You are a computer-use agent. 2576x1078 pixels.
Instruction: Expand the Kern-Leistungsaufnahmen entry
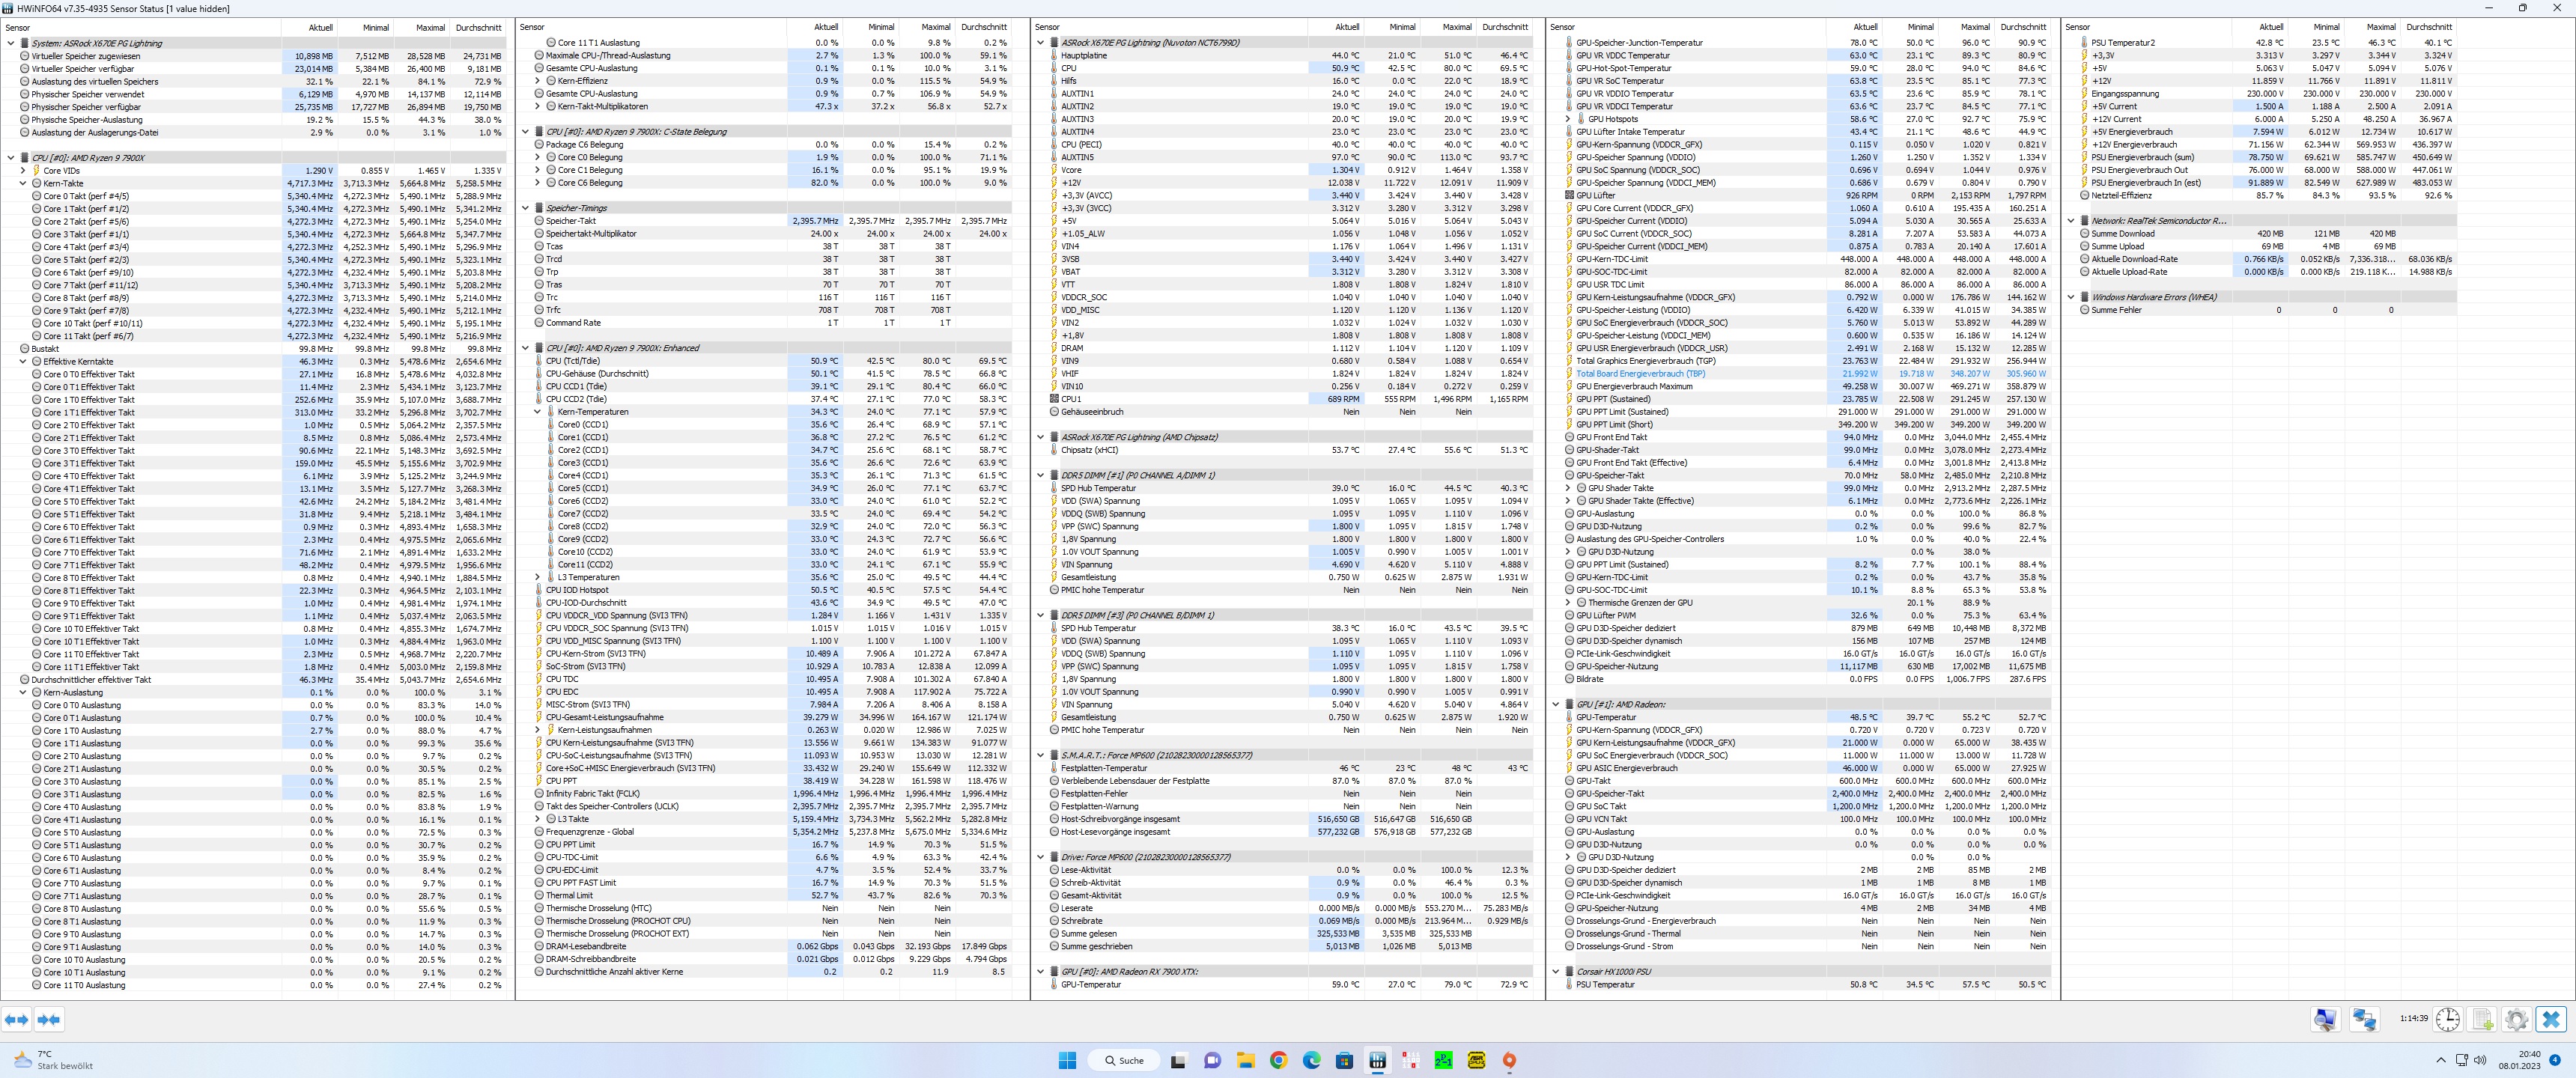click(x=538, y=729)
